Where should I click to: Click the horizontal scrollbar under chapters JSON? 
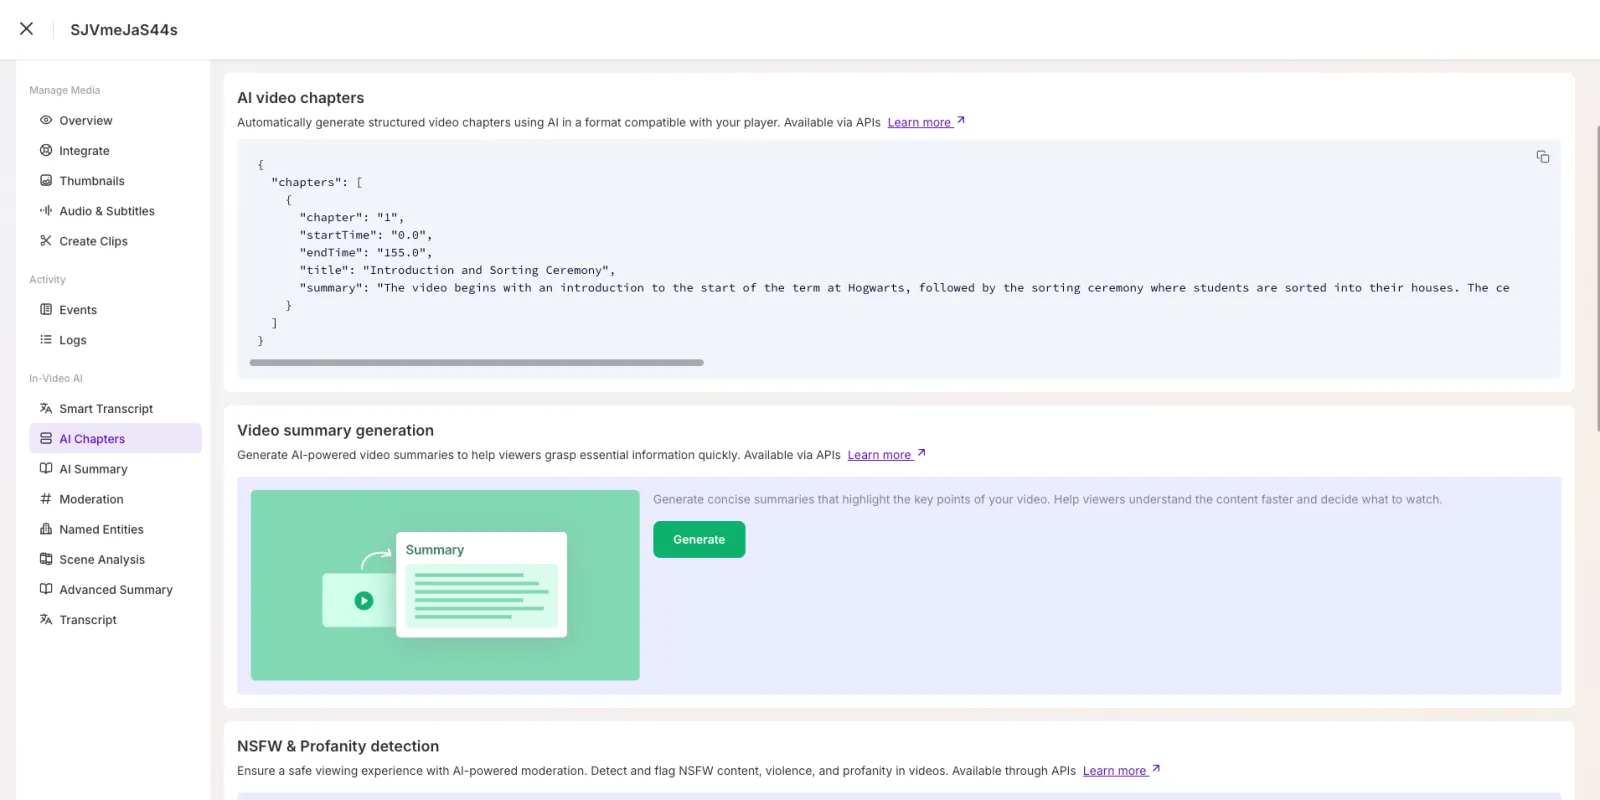tap(476, 362)
